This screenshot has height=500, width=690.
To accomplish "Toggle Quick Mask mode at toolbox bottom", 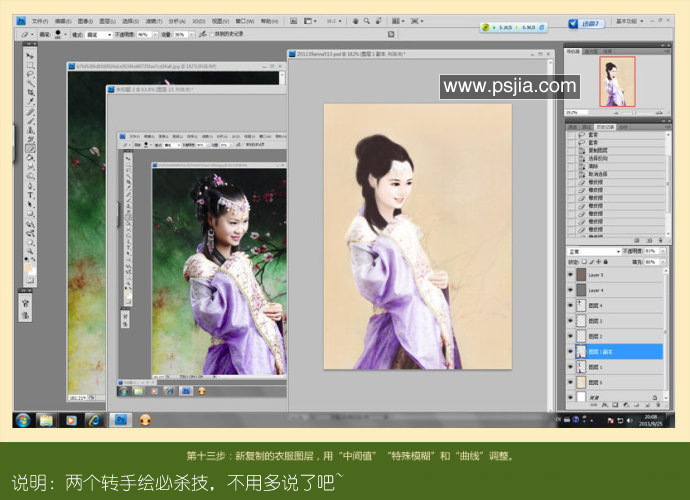I will [30, 280].
